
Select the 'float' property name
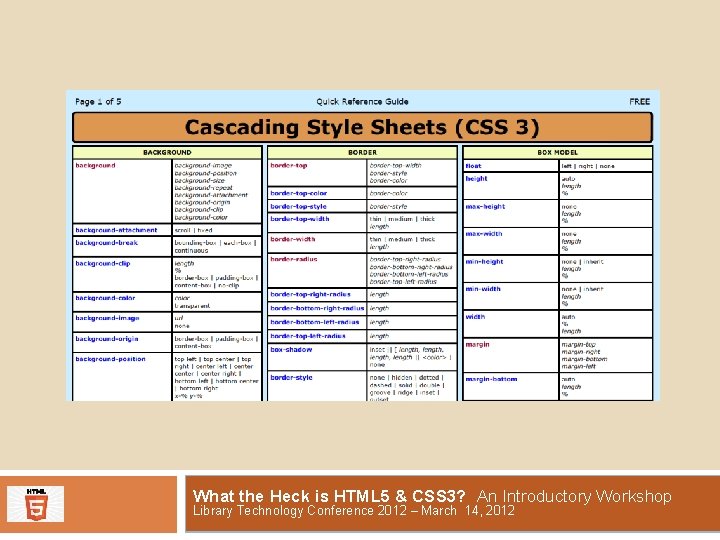pyautogui.click(x=473, y=166)
